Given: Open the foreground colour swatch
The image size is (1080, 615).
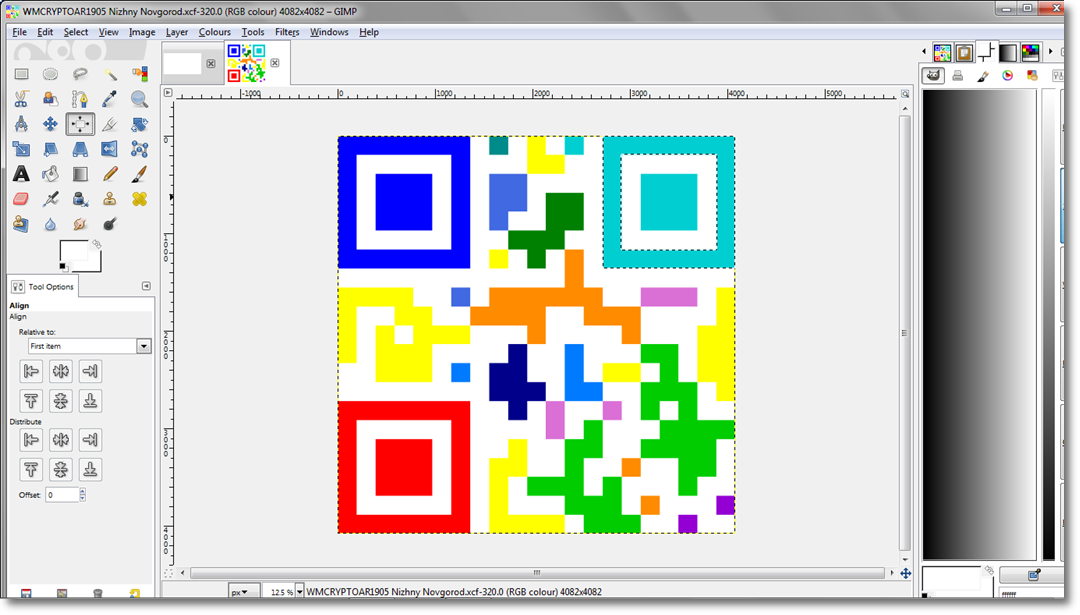Looking at the screenshot, I should pos(73,252).
